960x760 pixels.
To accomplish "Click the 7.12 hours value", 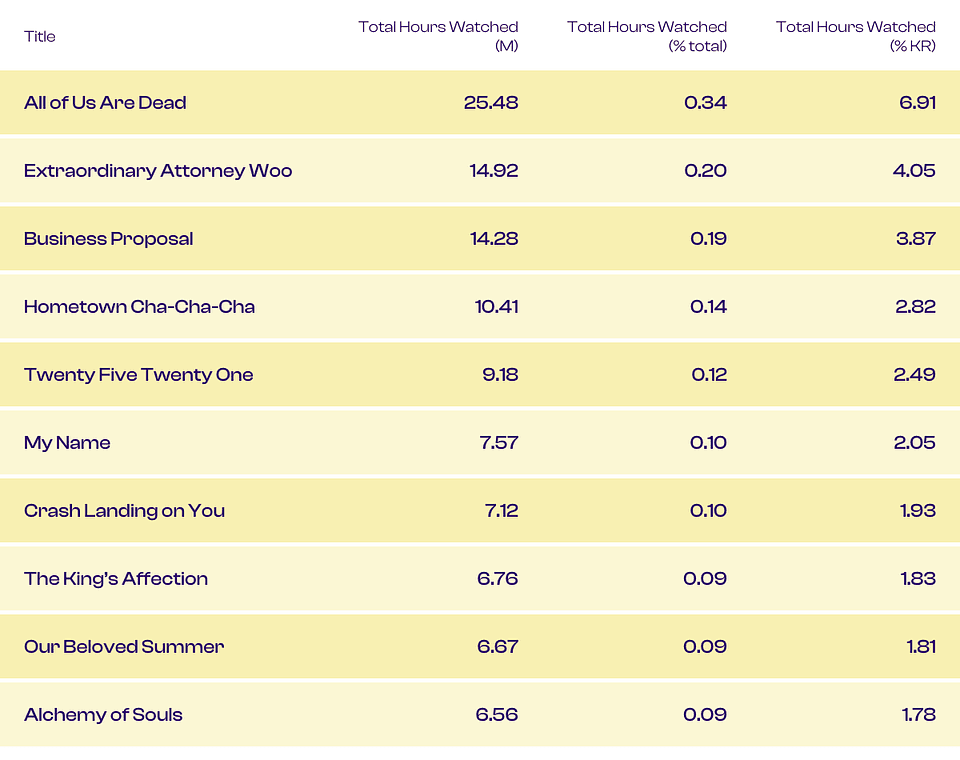I will coord(501,510).
